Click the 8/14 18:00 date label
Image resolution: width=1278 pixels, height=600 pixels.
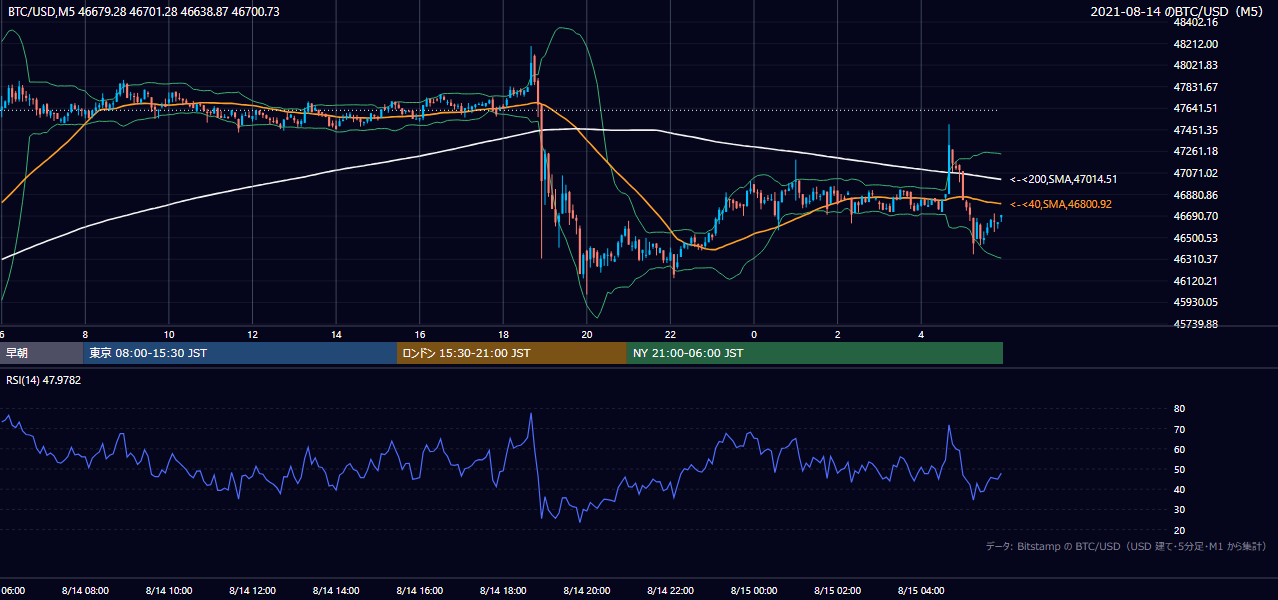click(503, 591)
